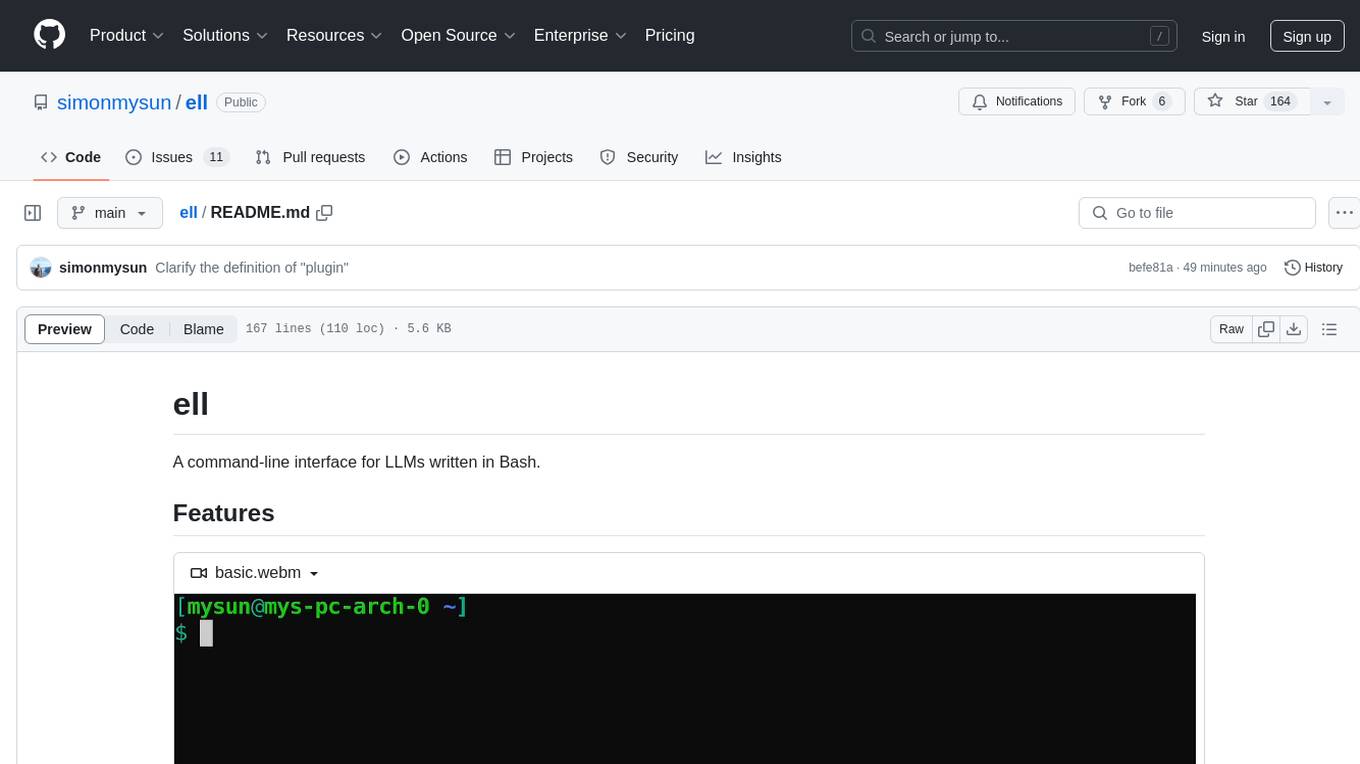Go to ell root in breadcrumb

pos(188,213)
